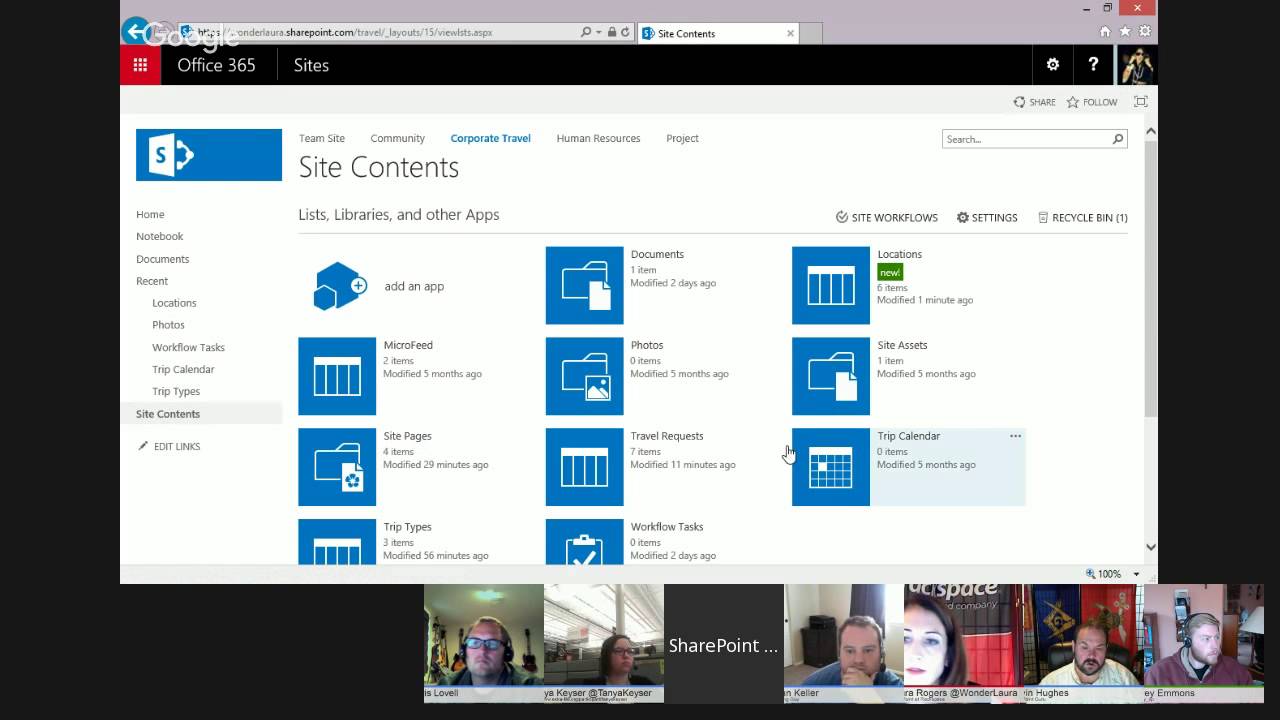Open Documents in left navigation
This screenshot has height=720, width=1280.
[x=162, y=259]
